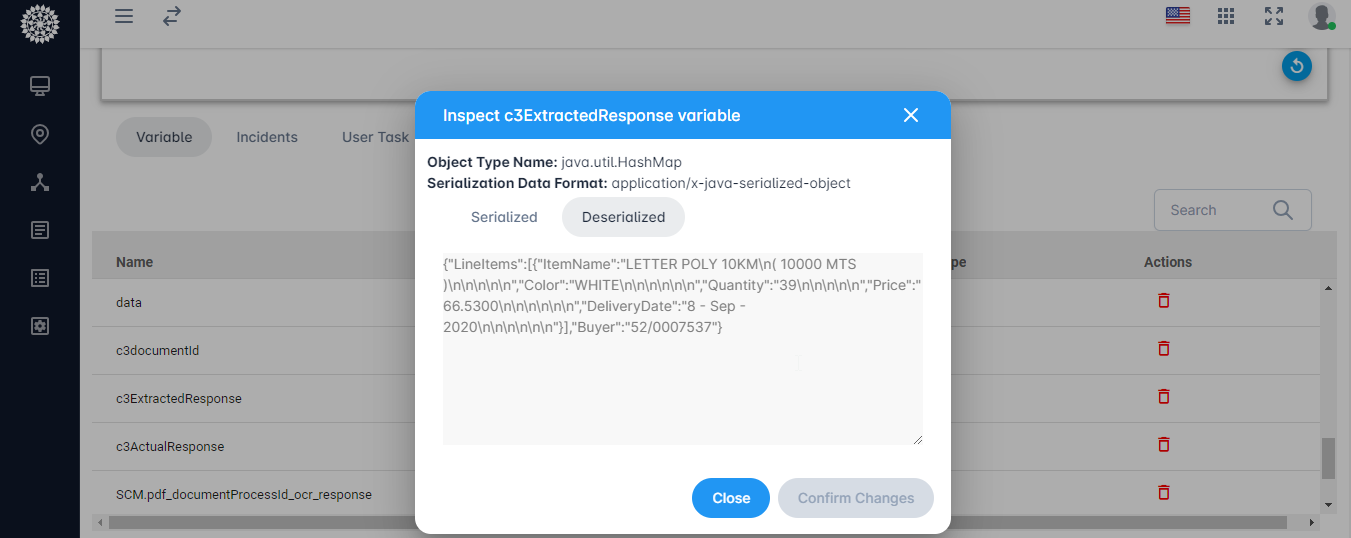Open the monitor icon in sidebar
The width and height of the screenshot is (1351, 538).
coord(40,87)
